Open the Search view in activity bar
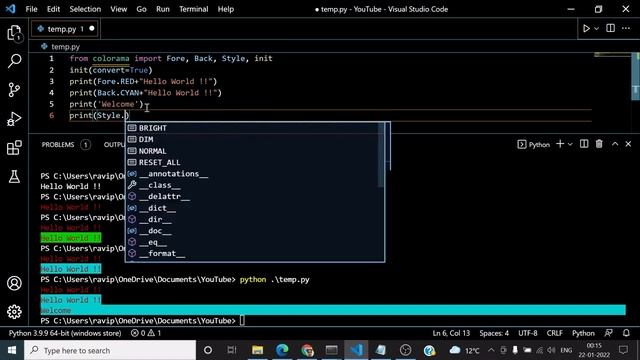The width and height of the screenshot is (640, 360). click(x=14, y=61)
